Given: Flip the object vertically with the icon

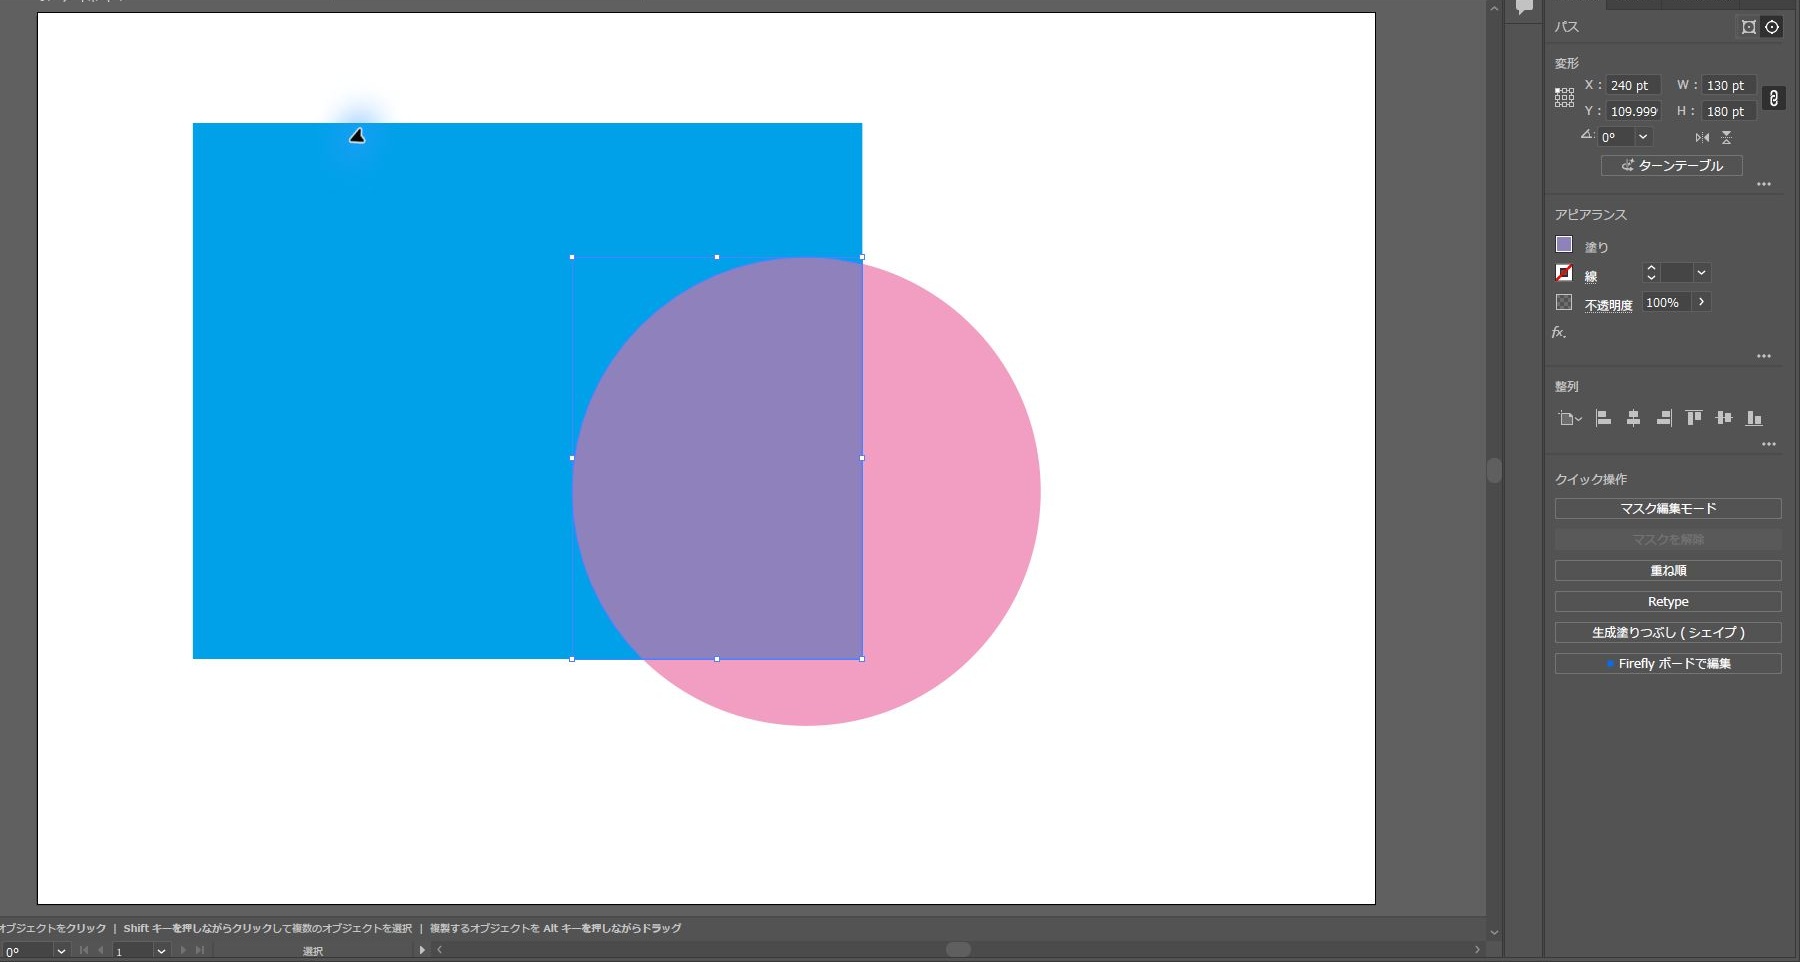Looking at the screenshot, I should 1726,137.
